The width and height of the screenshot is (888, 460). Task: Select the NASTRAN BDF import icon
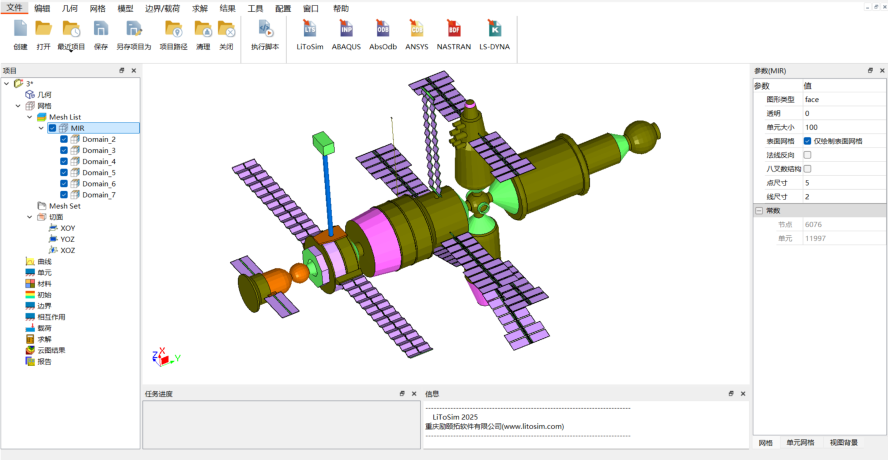click(x=454, y=29)
